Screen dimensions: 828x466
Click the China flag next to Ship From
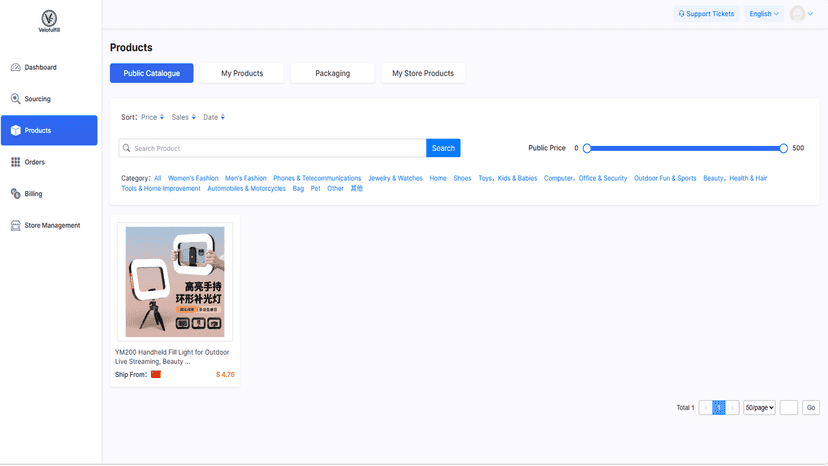point(156,375)
